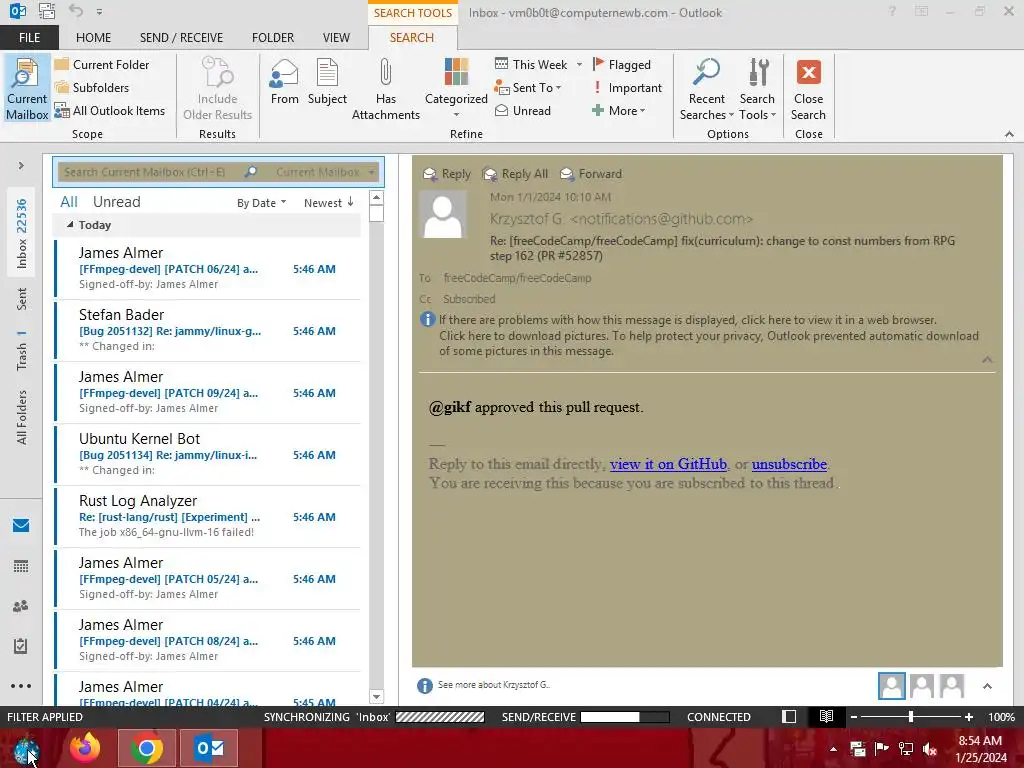Click the zoom slider handle
Viewport: 1024px width, 768px height.
click(x=910, y=717)
